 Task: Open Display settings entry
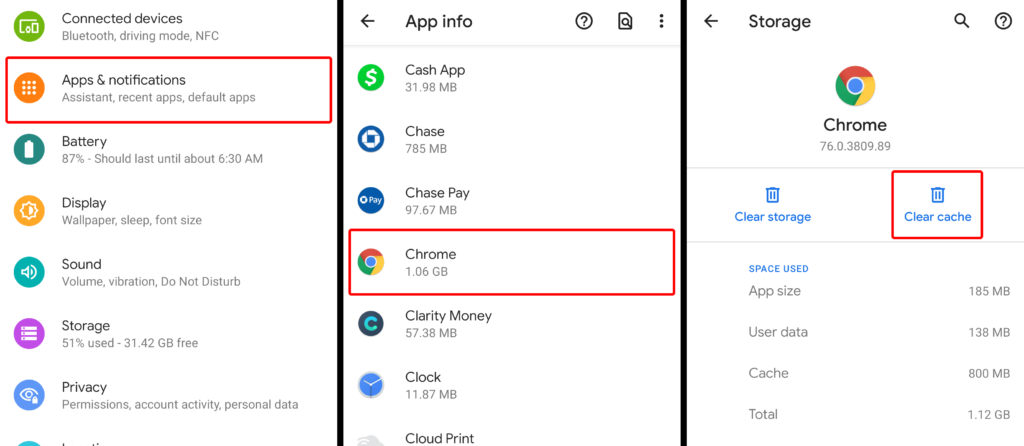168,211
